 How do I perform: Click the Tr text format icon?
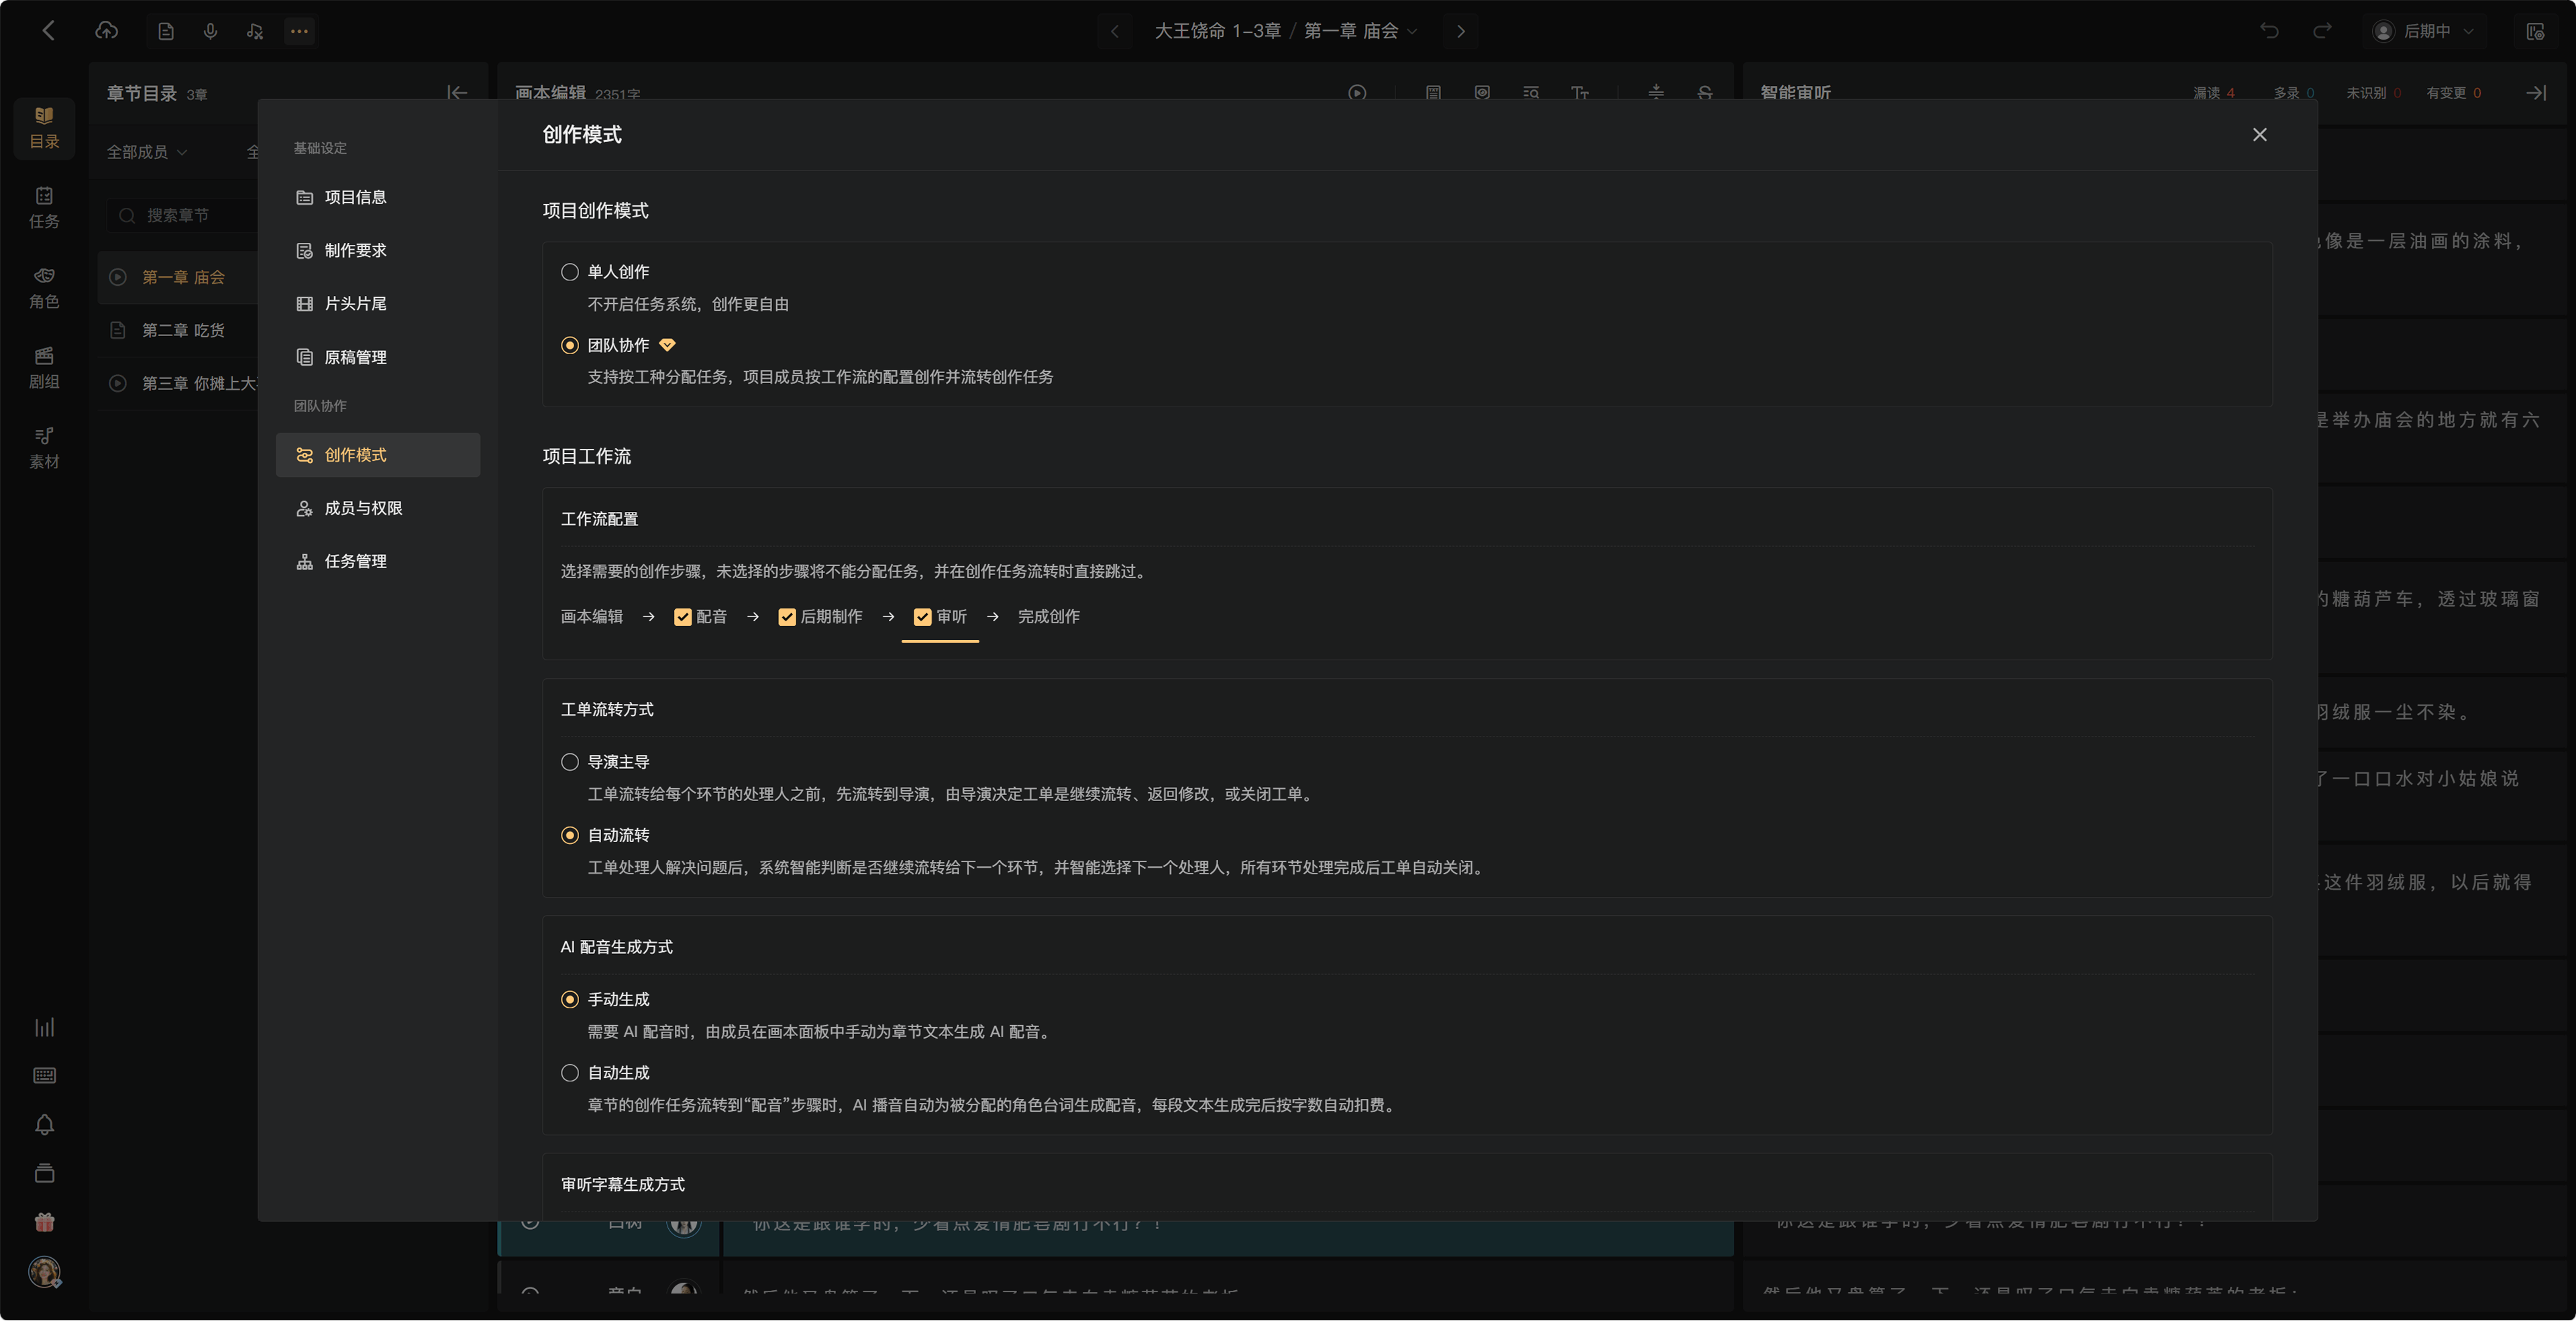[x=1580, y=93]
